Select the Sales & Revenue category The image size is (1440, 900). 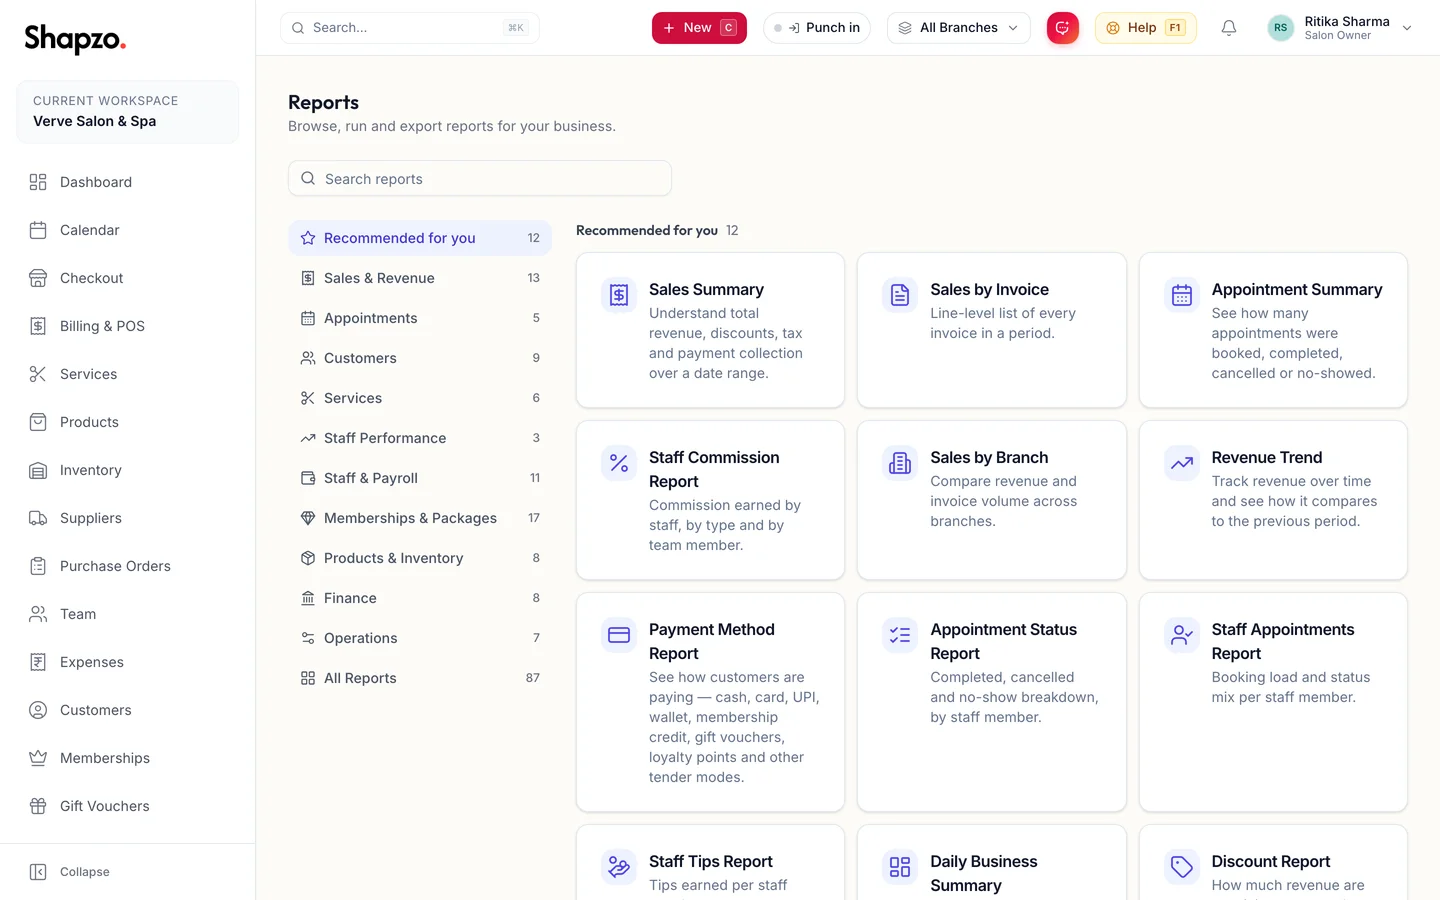(420, 278)
